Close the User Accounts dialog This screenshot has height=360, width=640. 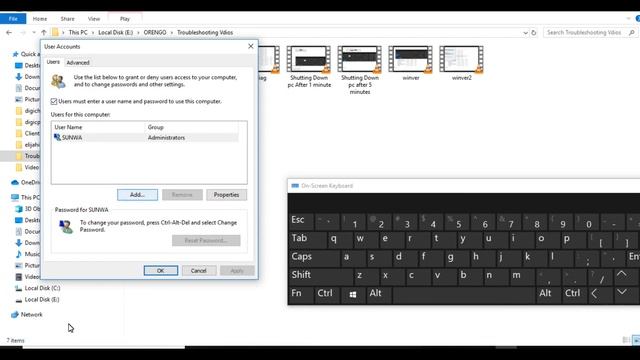251,47
